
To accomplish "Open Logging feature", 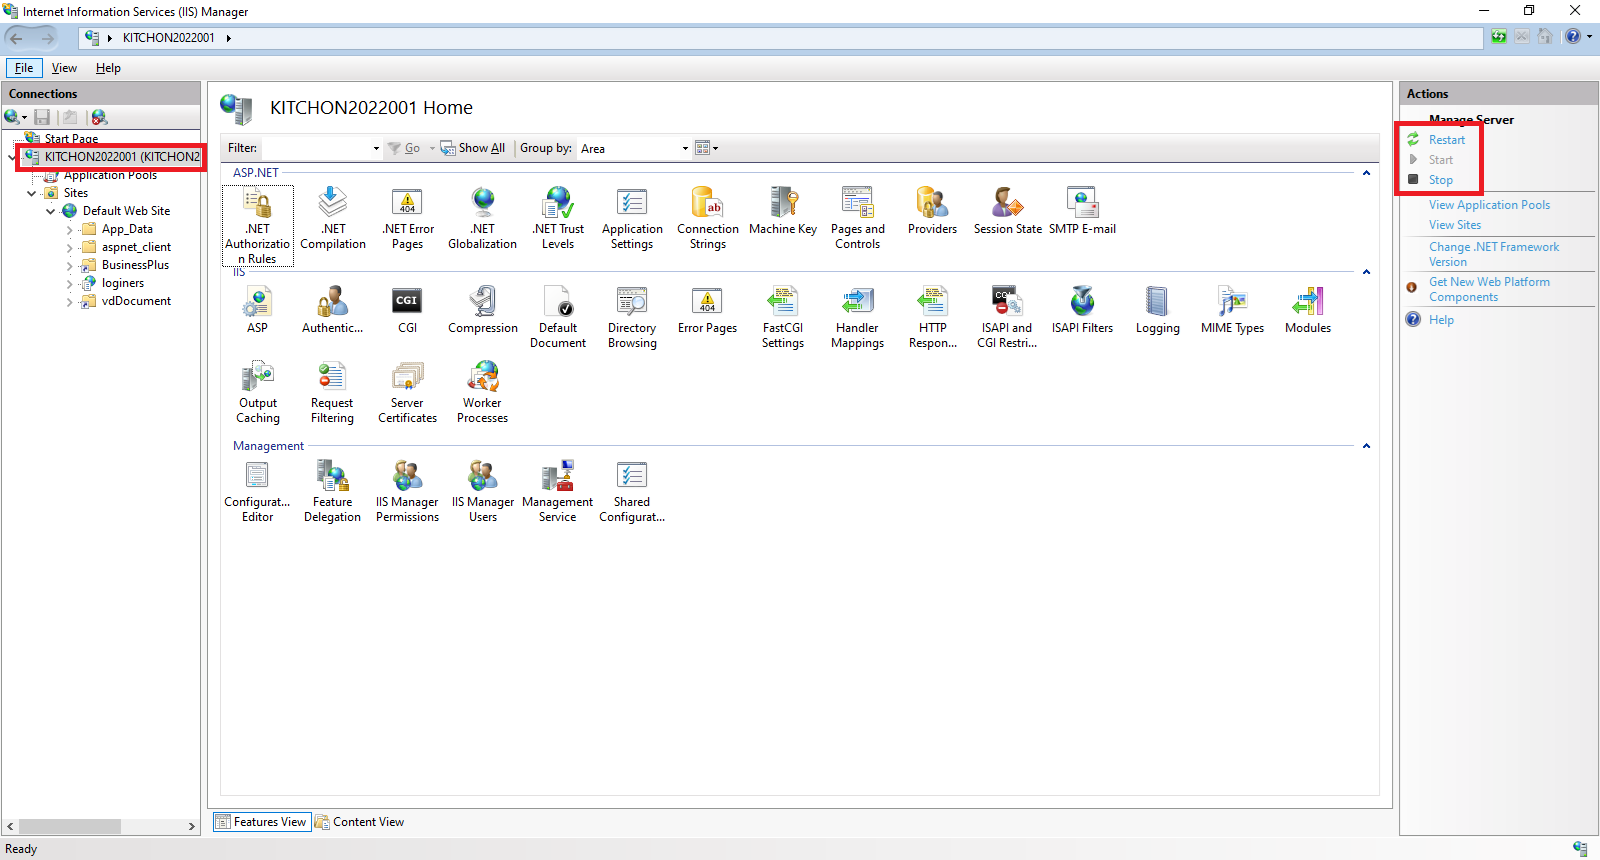I will pyautogui.click(x=1158, y=310).
